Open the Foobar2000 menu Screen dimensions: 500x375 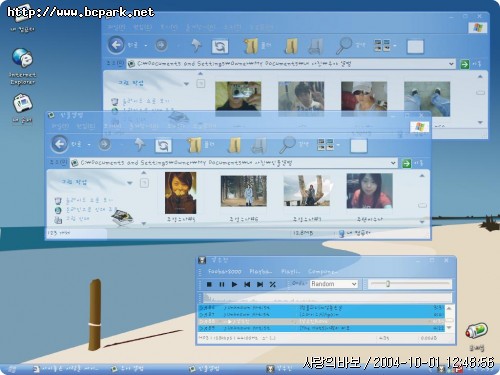point(224,272)
